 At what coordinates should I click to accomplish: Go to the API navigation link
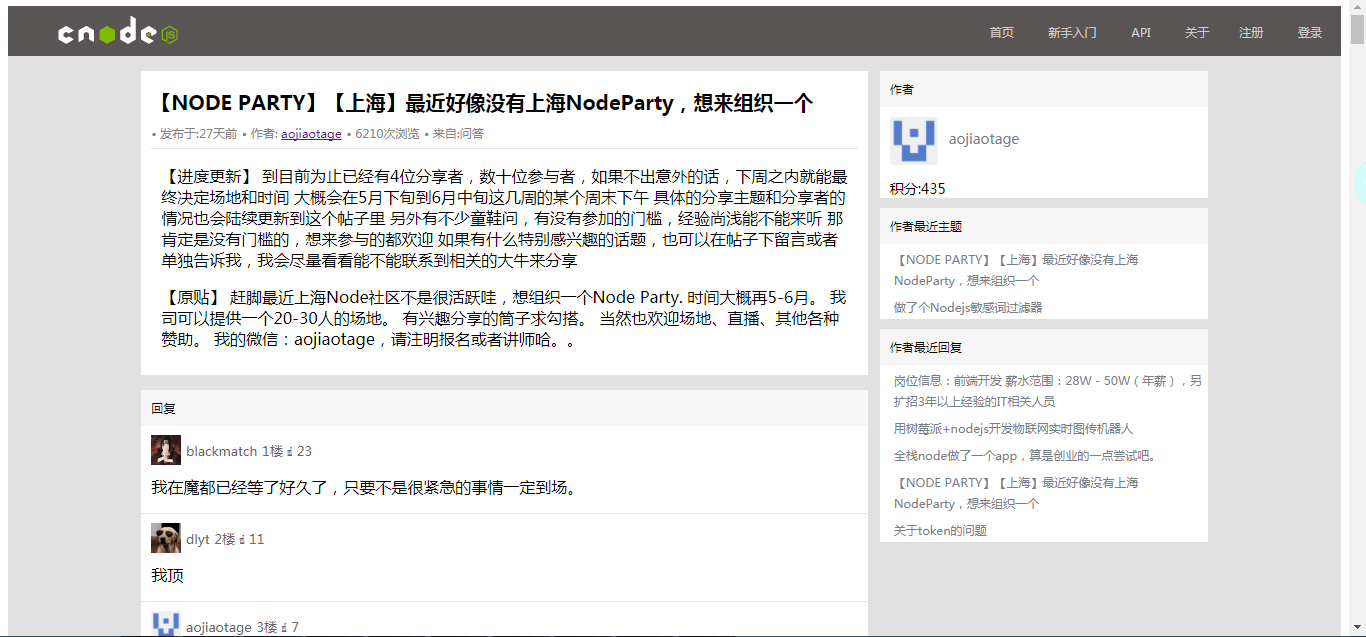[x=1141, y=32]
